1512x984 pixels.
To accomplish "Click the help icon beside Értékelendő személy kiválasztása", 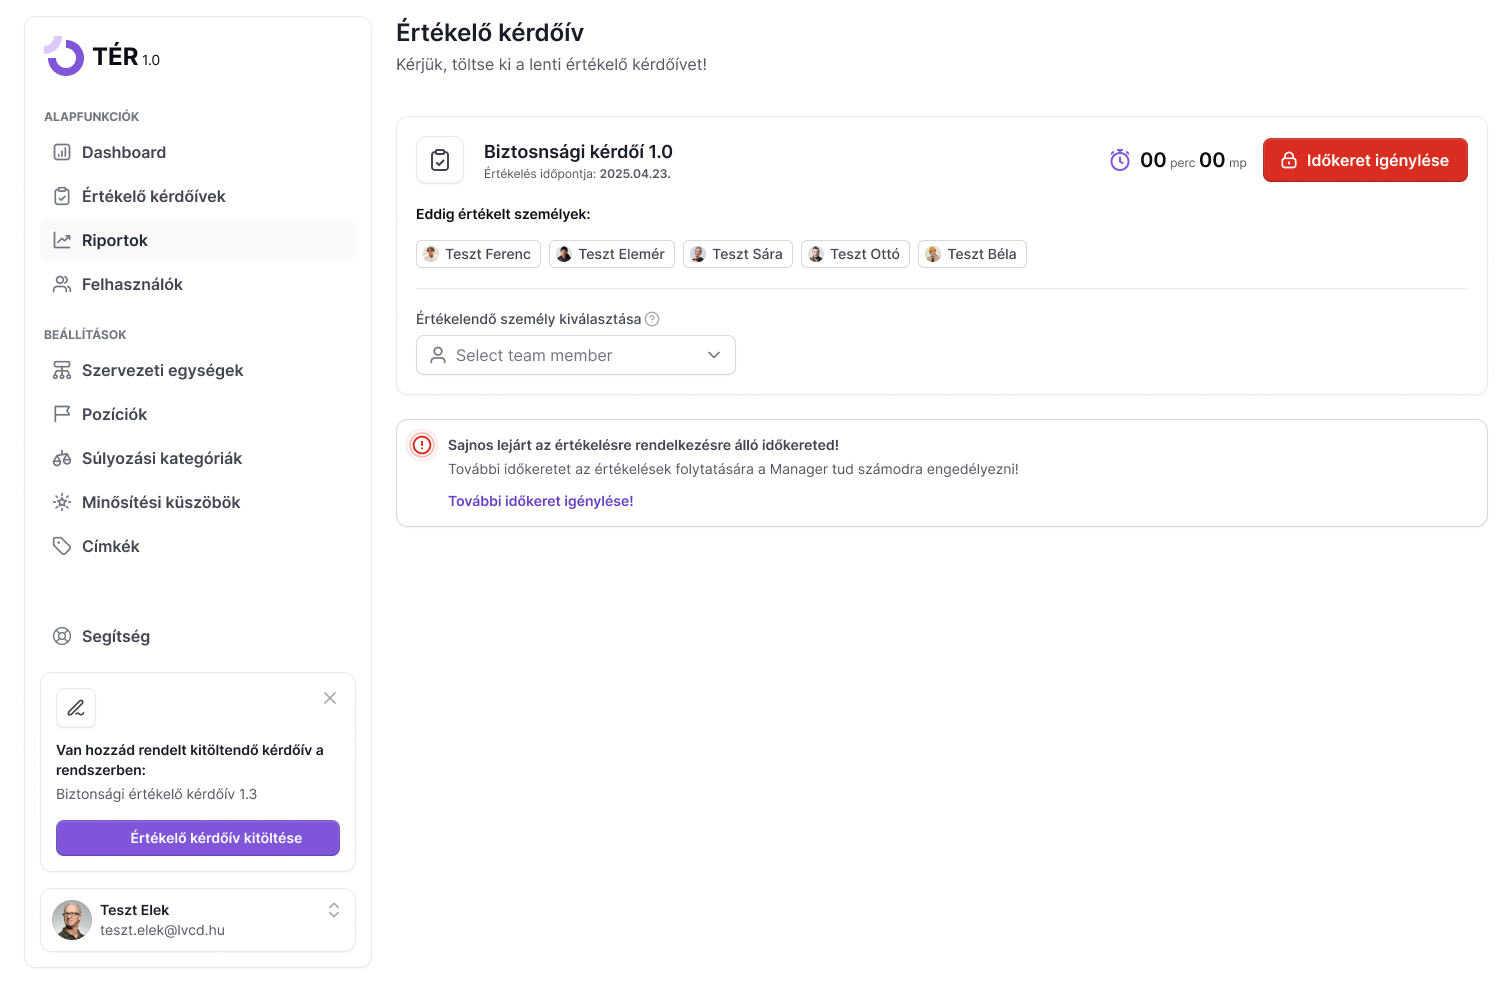I will point(652,319).
